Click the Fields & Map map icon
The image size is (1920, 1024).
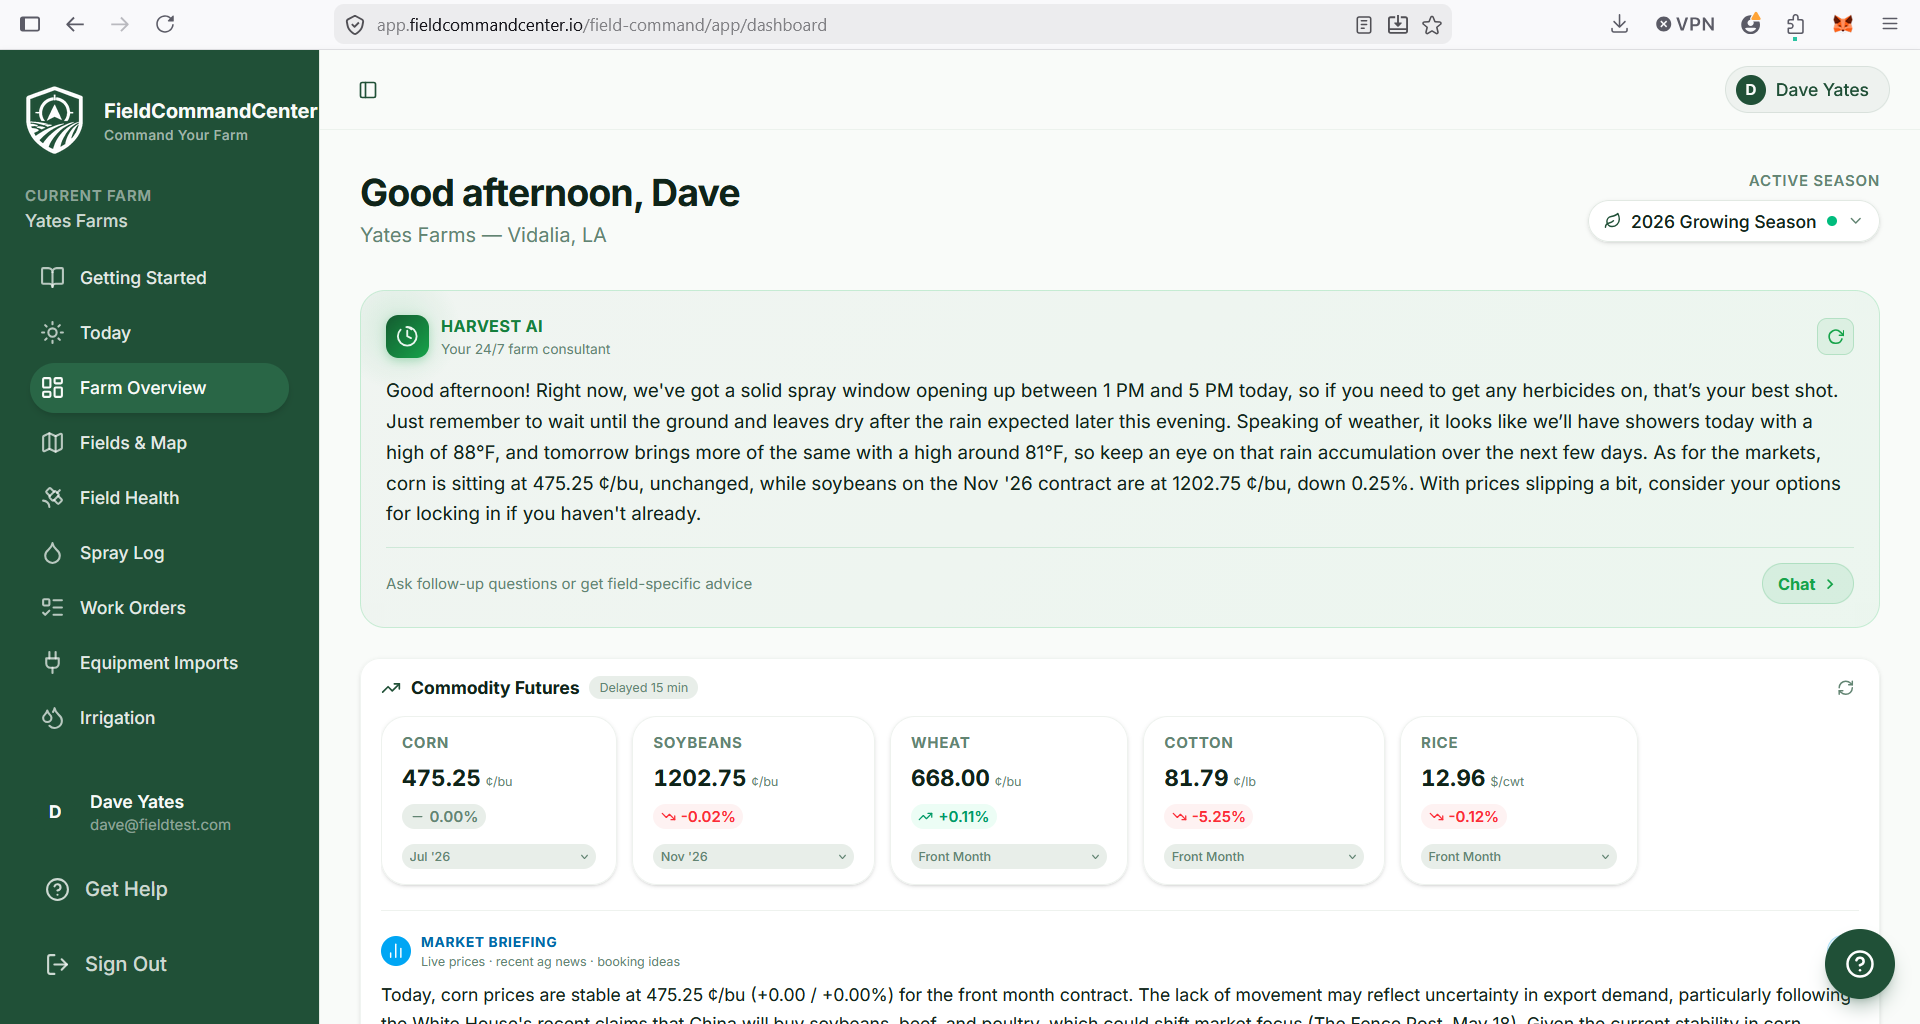coord(52,443)
